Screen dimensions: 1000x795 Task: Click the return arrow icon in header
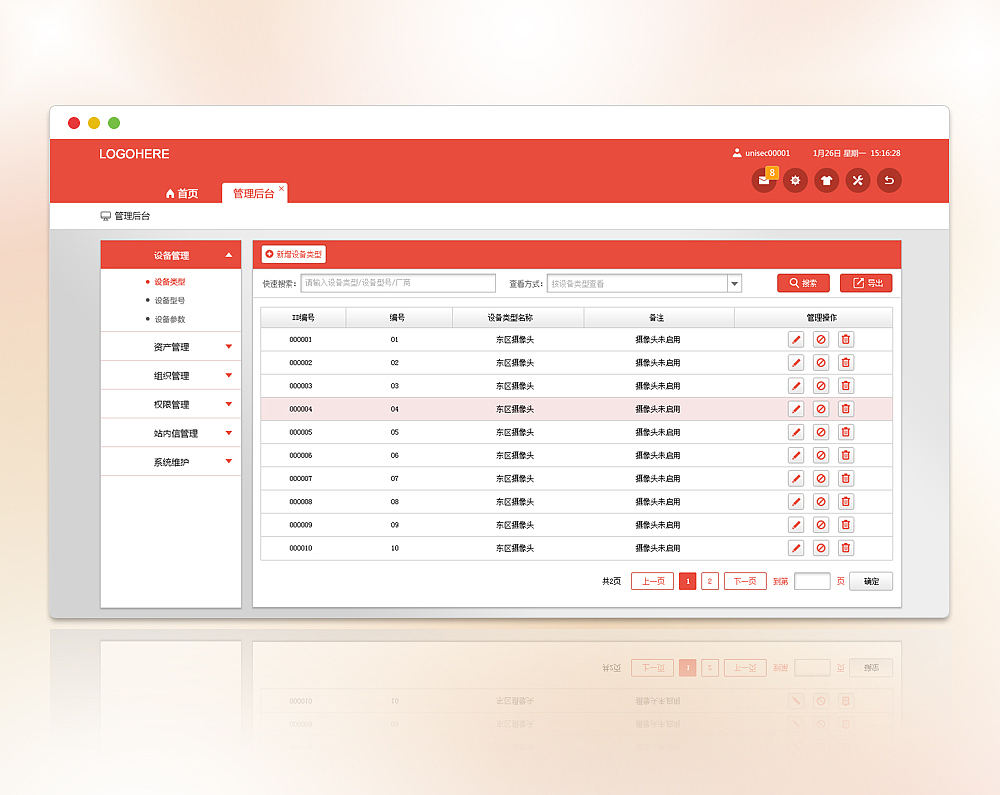pyautogui.click(x=889, y=180)
